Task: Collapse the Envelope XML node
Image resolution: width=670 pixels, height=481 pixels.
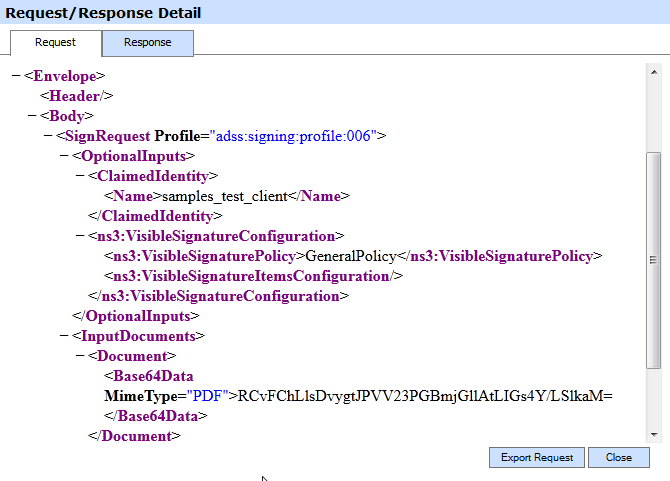Action: pos(15,76)
